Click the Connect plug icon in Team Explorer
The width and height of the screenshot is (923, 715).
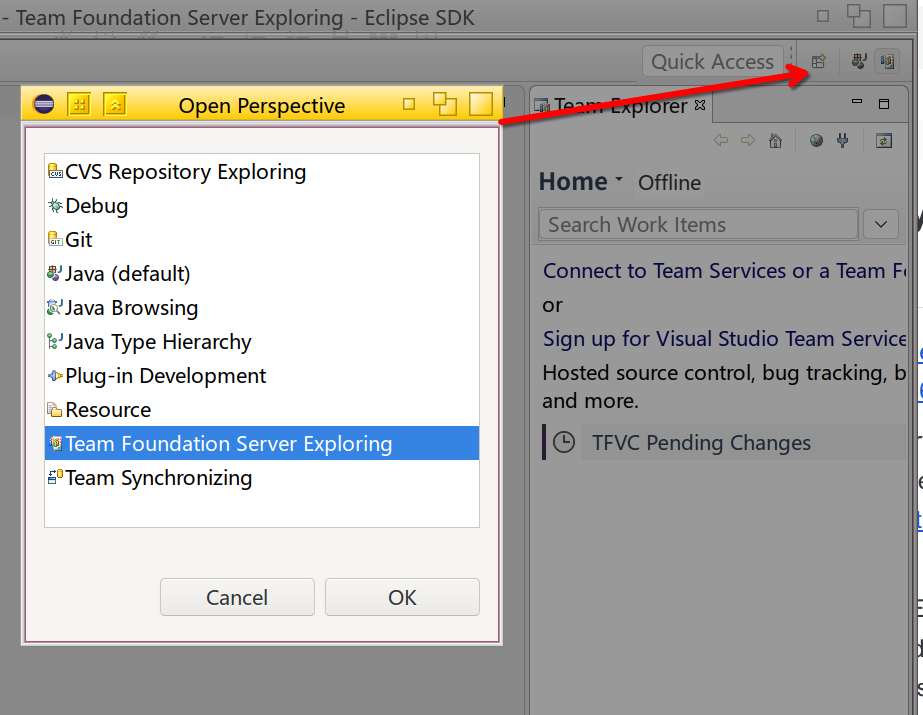[843, 139]
